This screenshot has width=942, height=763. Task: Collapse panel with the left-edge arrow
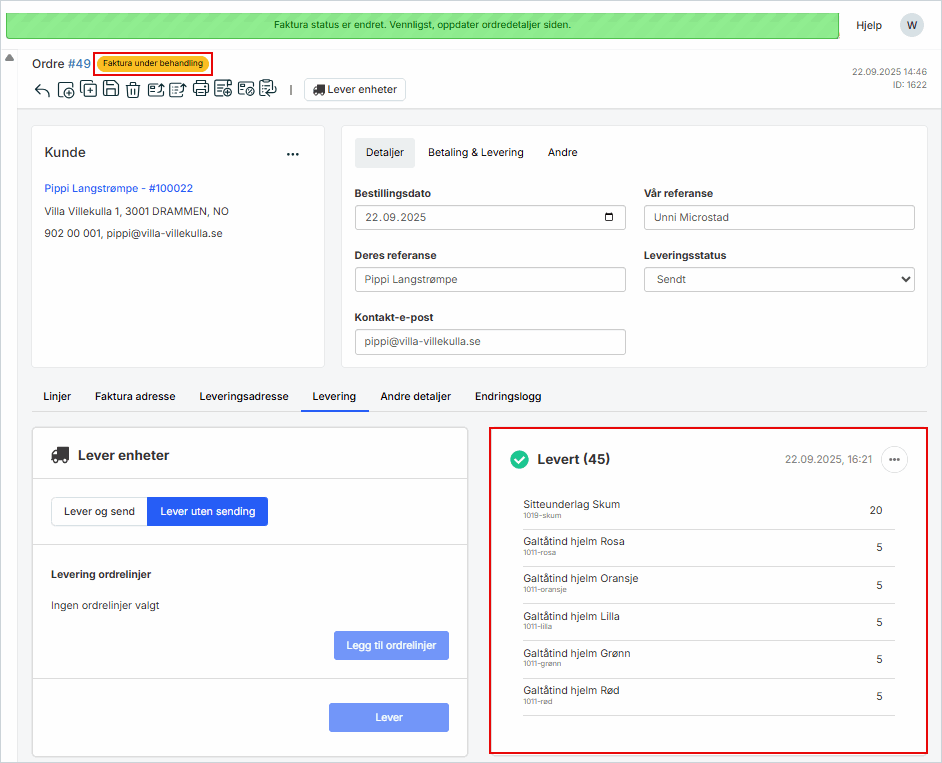[x=9, y=57]
